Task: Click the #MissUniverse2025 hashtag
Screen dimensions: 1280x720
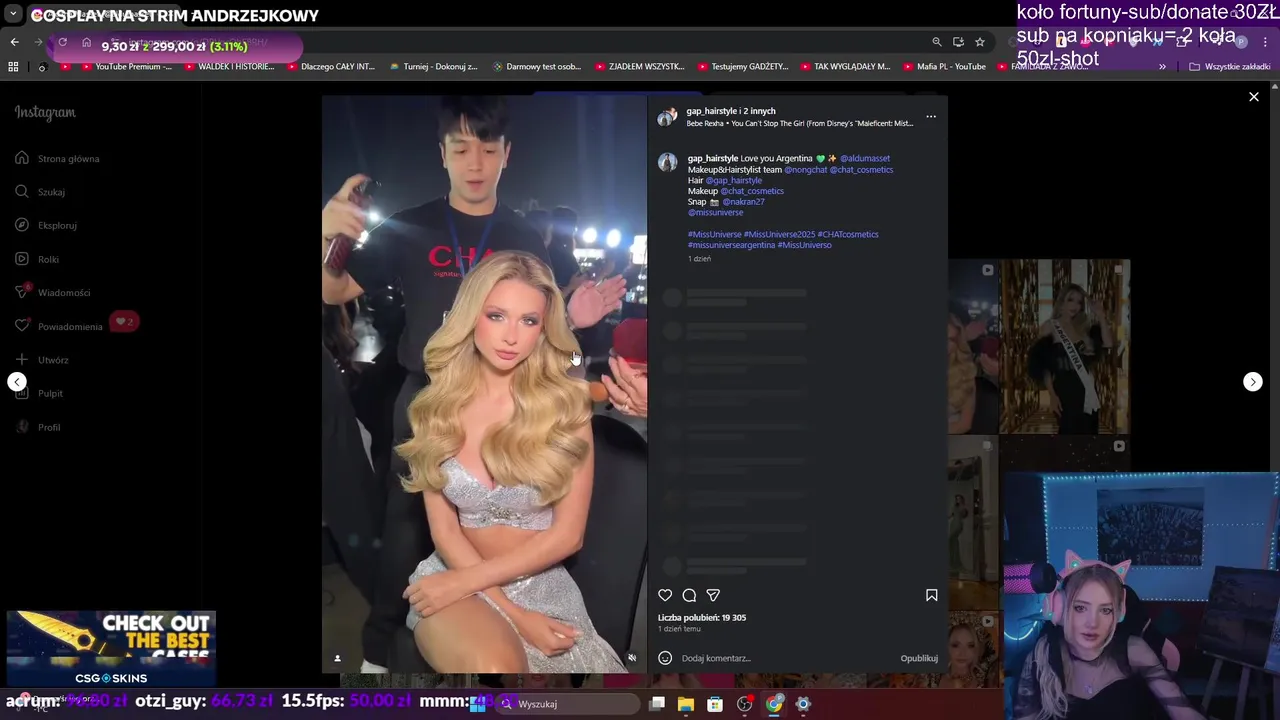Action: coord(779,234)
